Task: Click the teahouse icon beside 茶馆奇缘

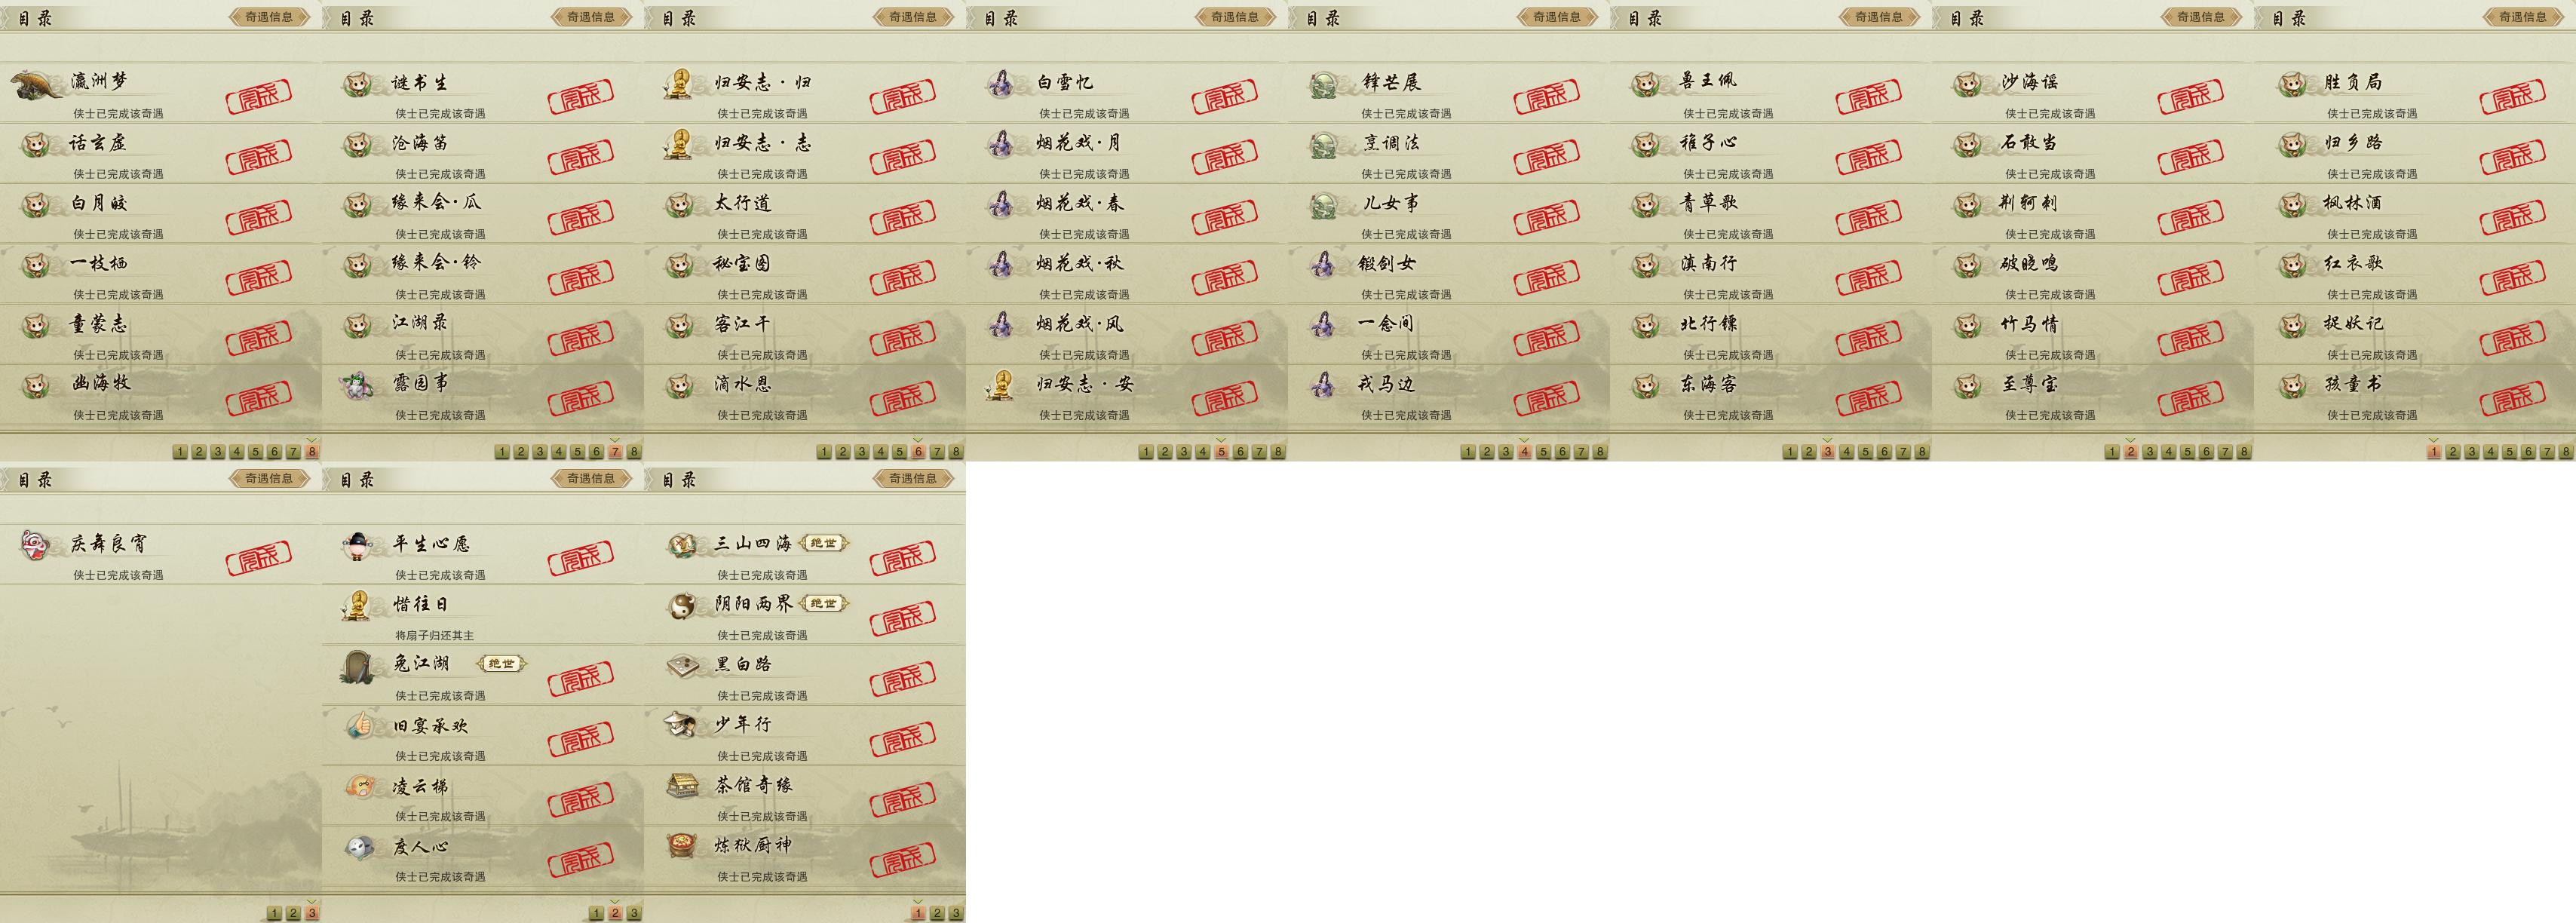Action: (x=682, y=786)
